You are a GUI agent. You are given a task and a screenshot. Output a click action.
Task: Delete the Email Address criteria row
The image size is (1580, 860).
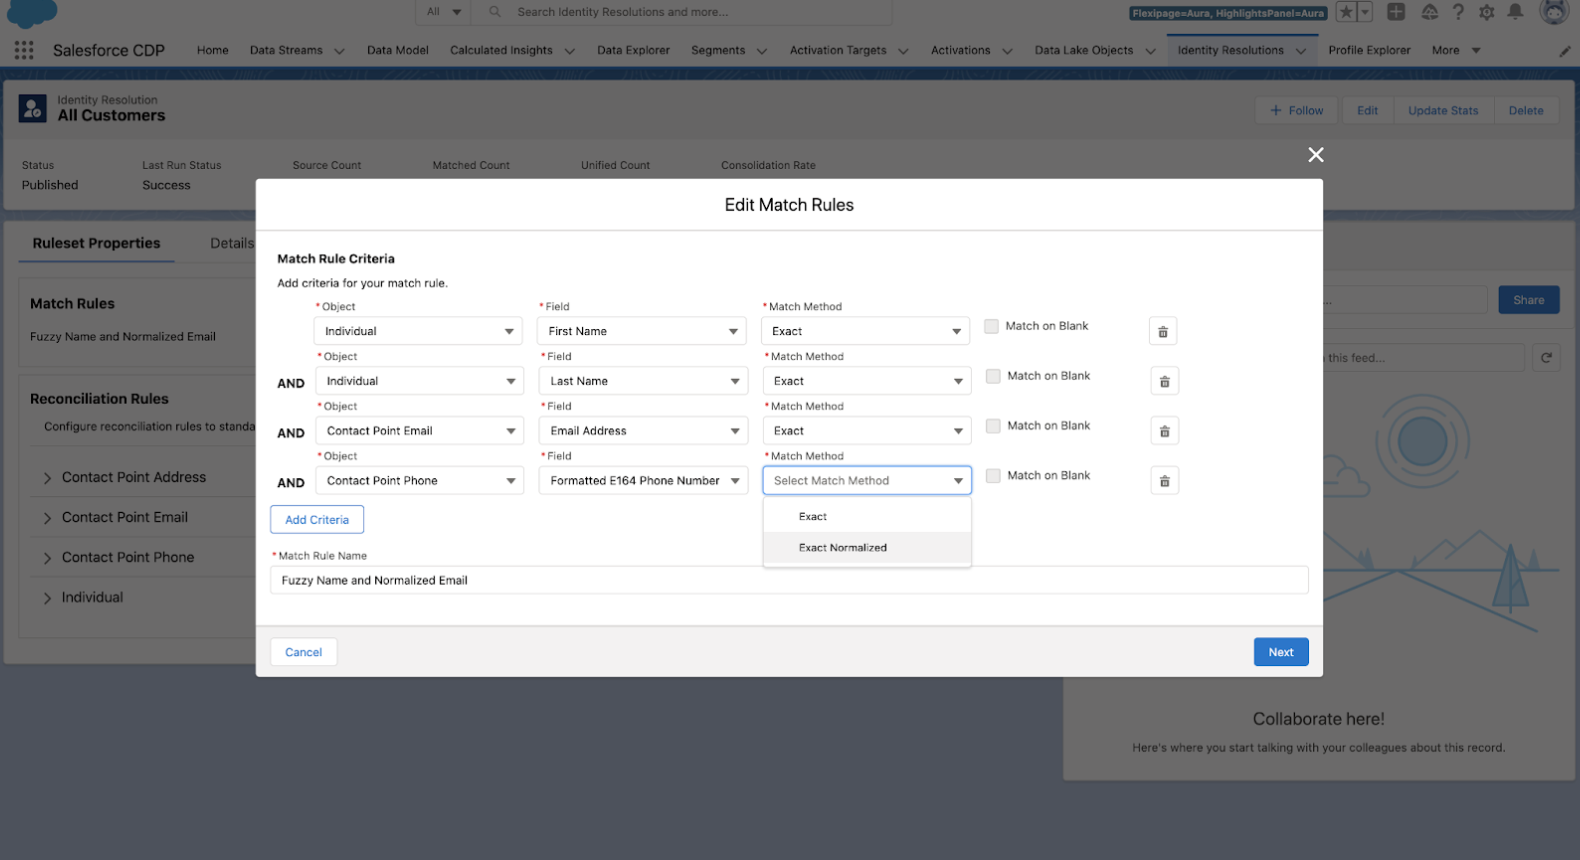coord(1165,431)
